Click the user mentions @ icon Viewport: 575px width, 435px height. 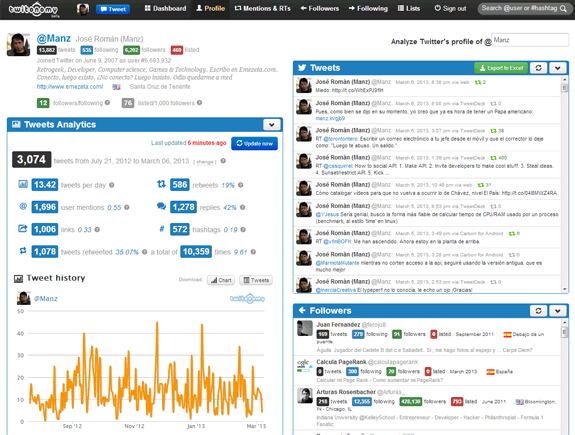click(23, 206)
